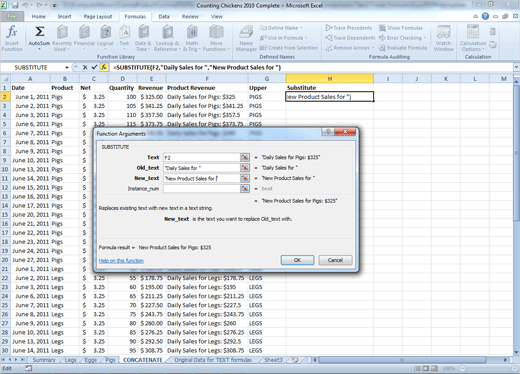The width and height of the screenshot is (520, 374).
Task: Click the Instance_num argument field
Action: [x=201, y=189]
